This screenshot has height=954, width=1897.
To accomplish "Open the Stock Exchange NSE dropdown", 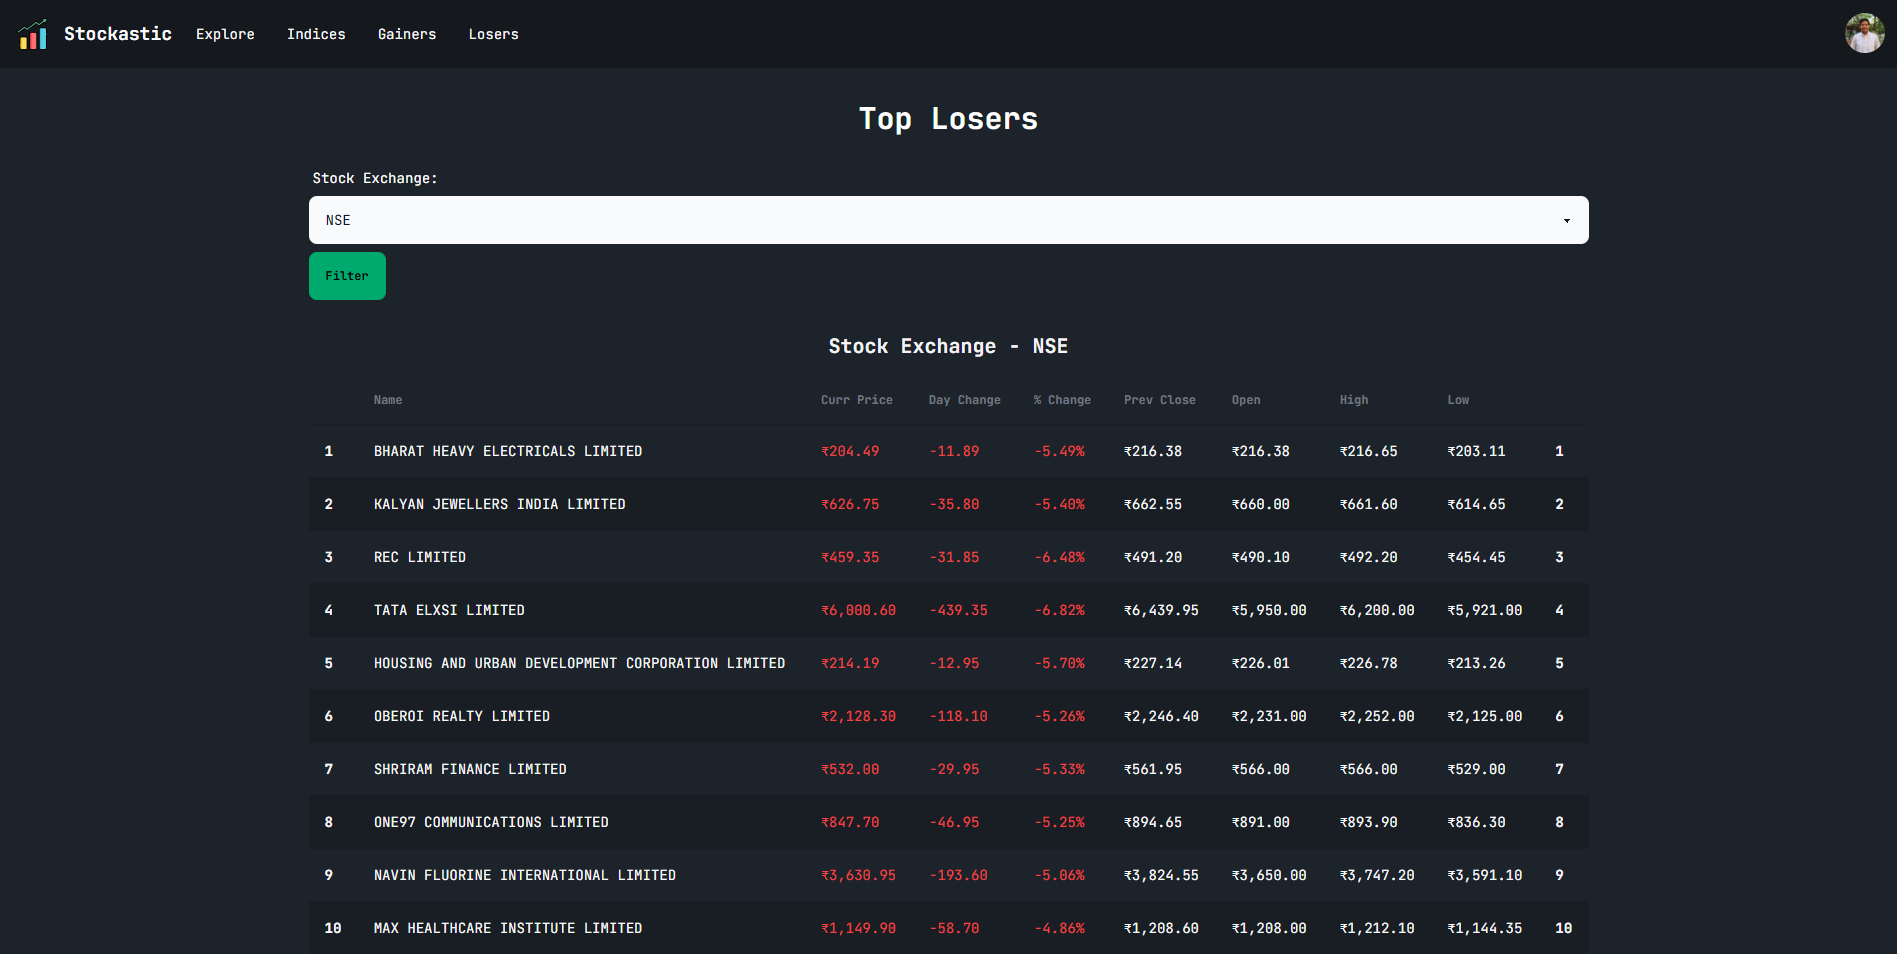I will coord(948,220).
